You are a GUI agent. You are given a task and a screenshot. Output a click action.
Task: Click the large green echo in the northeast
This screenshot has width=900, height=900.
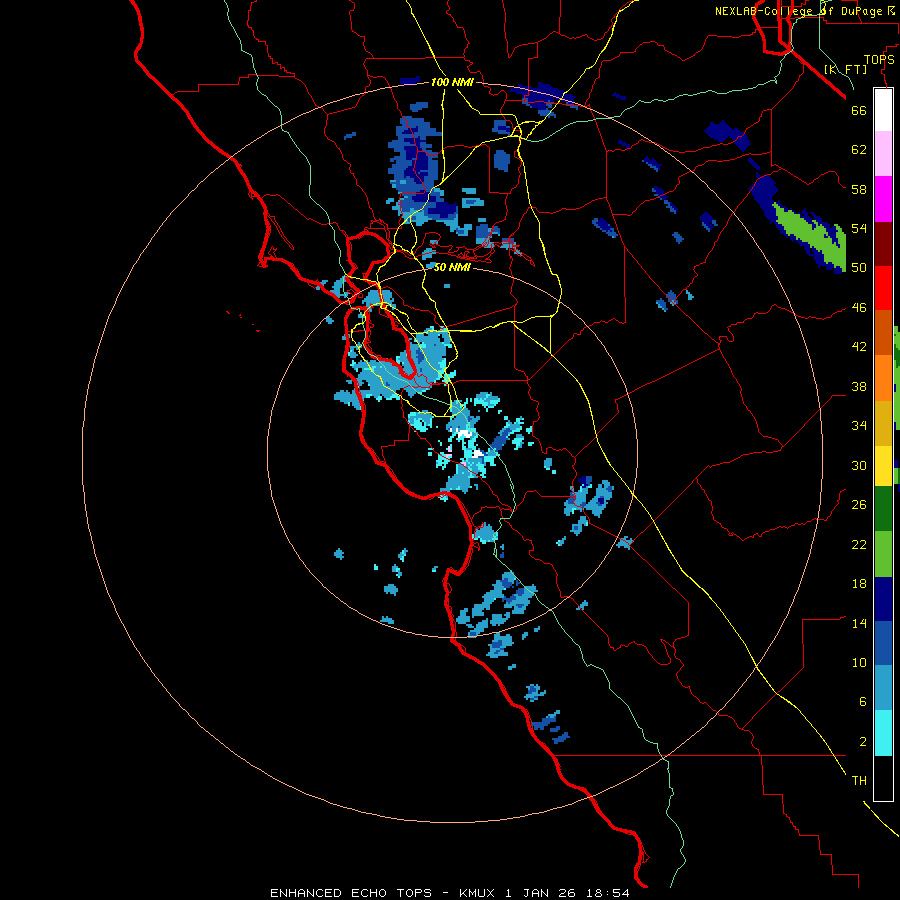pyautogui.click(x=812, y=235)
